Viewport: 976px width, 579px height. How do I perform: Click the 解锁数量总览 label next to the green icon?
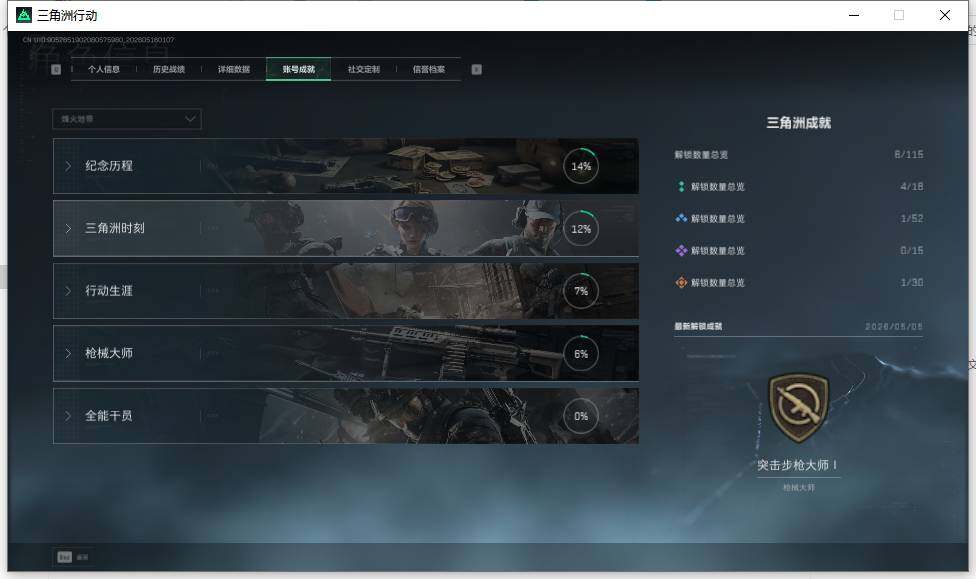tap(718, 187)
